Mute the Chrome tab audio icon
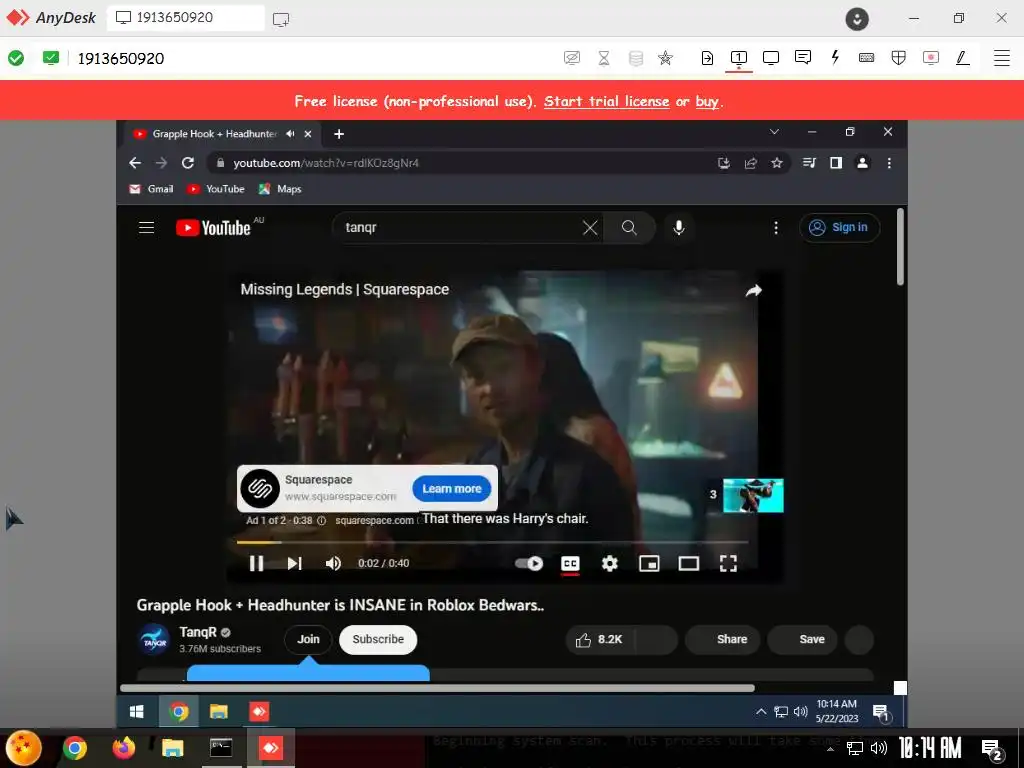The image size is (1024, 768). 290,134
